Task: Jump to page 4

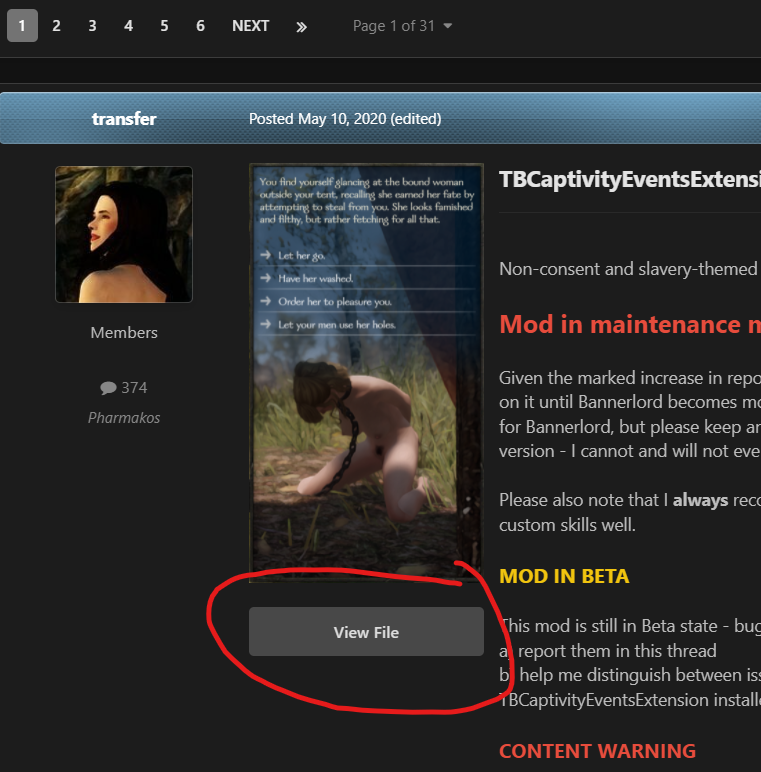Action: point(128,26)
